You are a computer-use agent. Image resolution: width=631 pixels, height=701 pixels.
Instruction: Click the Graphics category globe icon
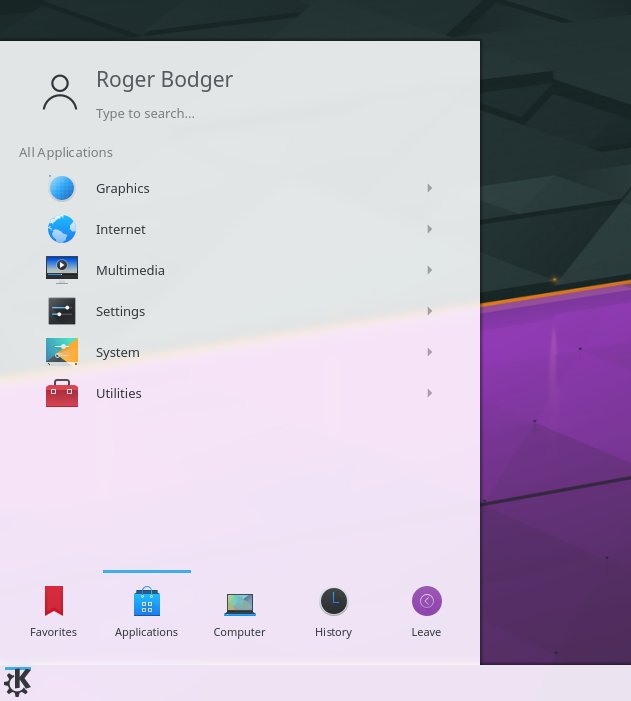coord(62,188)
